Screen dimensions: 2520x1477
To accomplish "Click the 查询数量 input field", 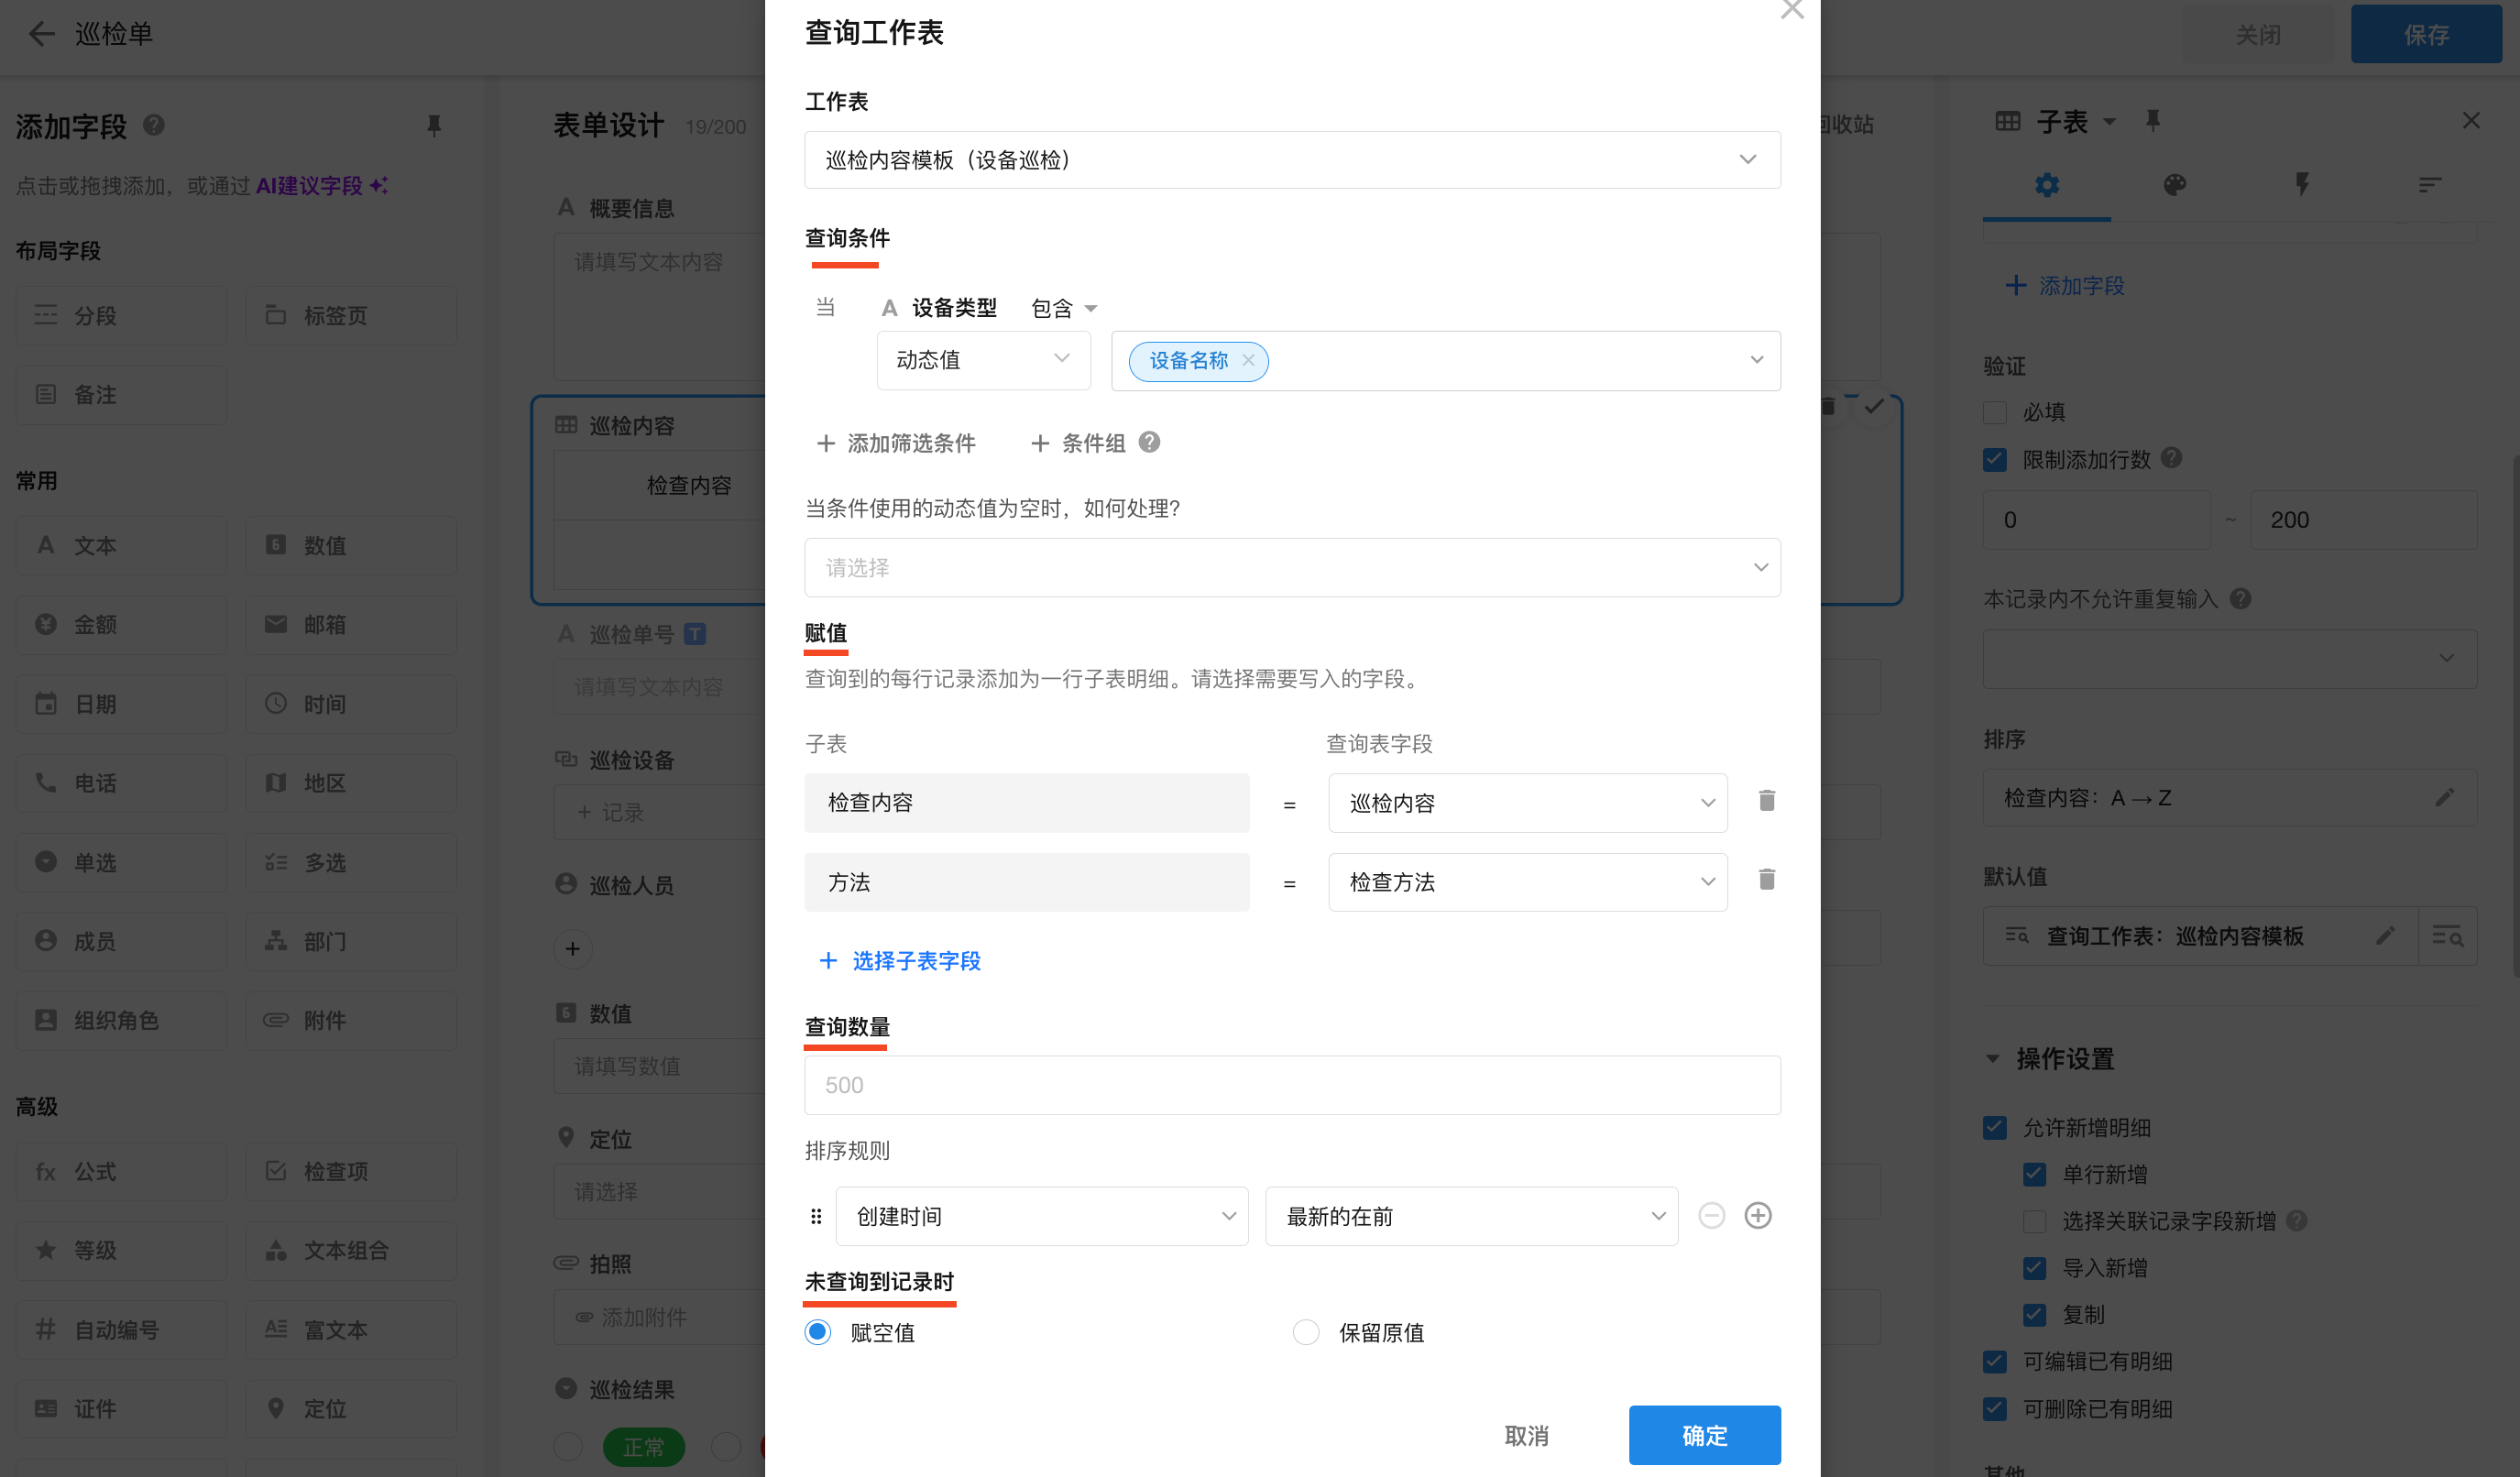I will point(1291,1085).
